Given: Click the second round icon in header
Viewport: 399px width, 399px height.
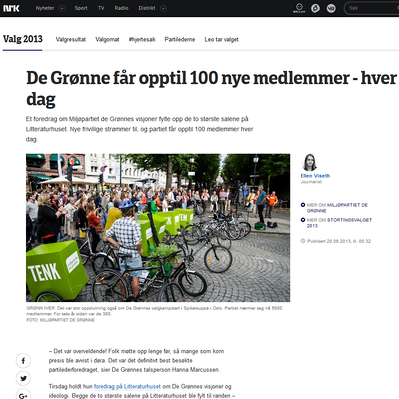Looking at the screenshot, I should [x=315, y=8].
